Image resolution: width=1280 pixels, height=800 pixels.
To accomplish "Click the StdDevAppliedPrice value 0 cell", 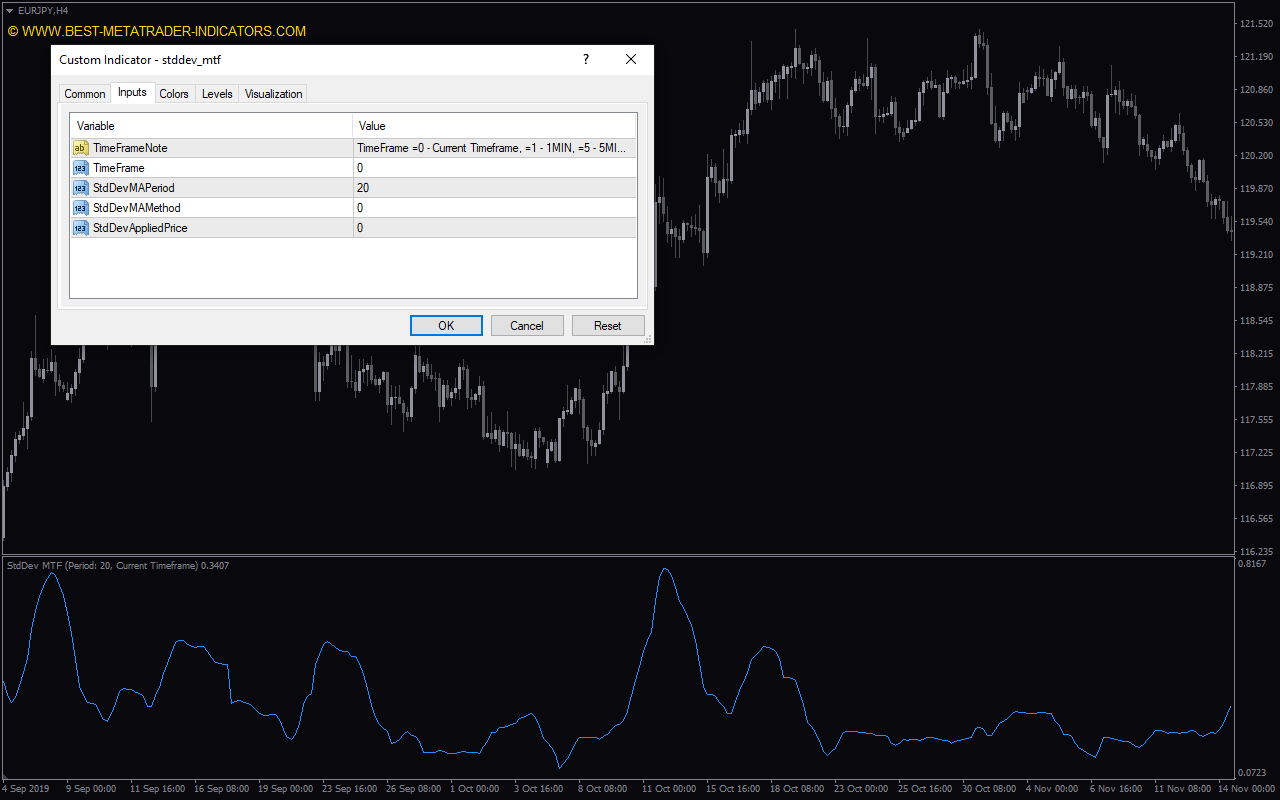I will (x=495, y=228).
